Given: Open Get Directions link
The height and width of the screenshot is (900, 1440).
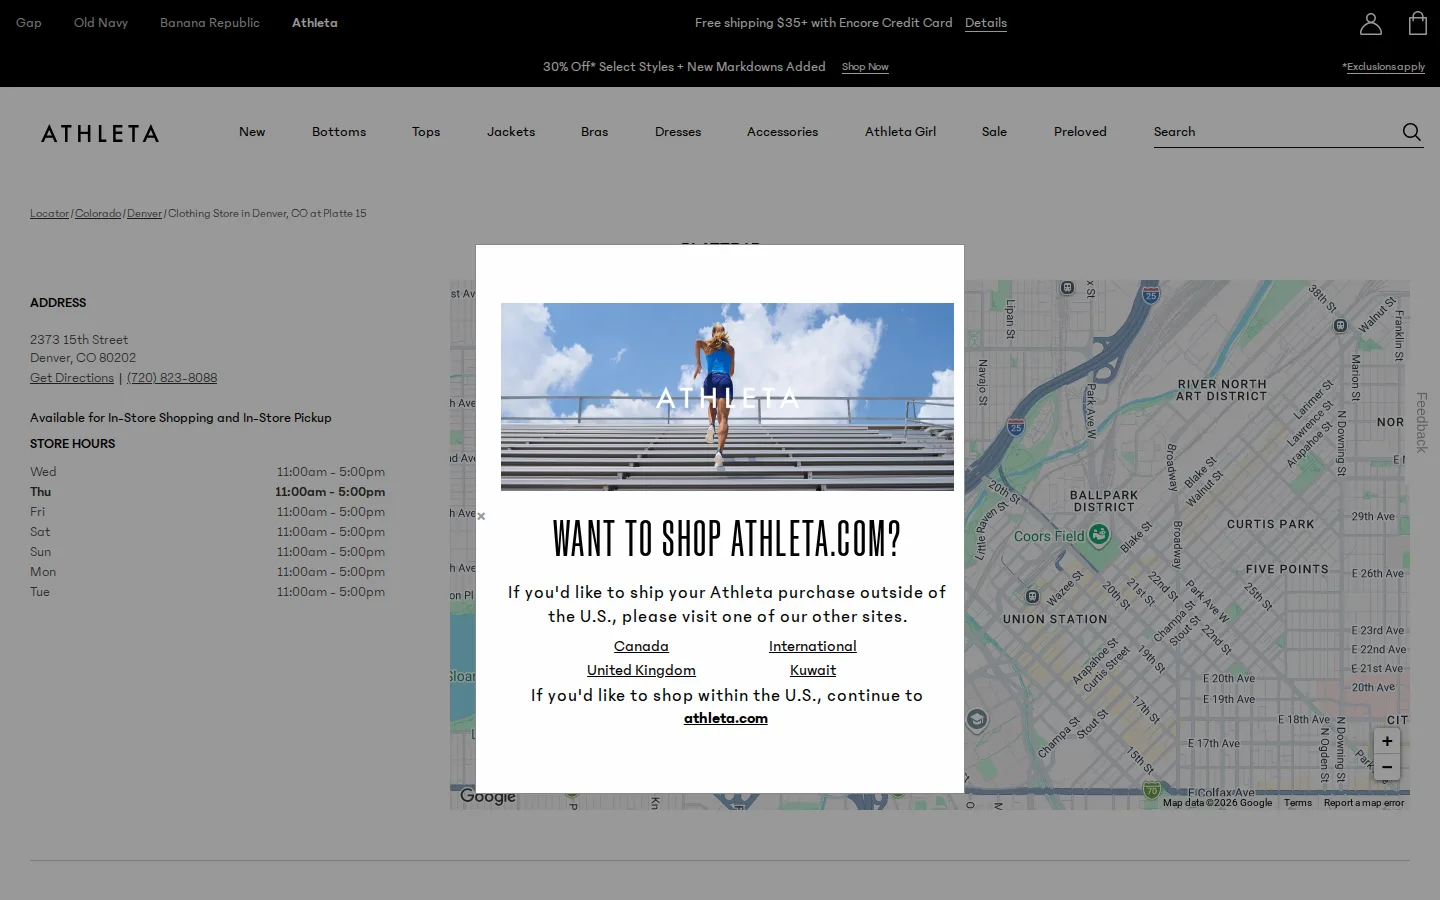Looking at the screenshot, I should [x=72, y=378].
